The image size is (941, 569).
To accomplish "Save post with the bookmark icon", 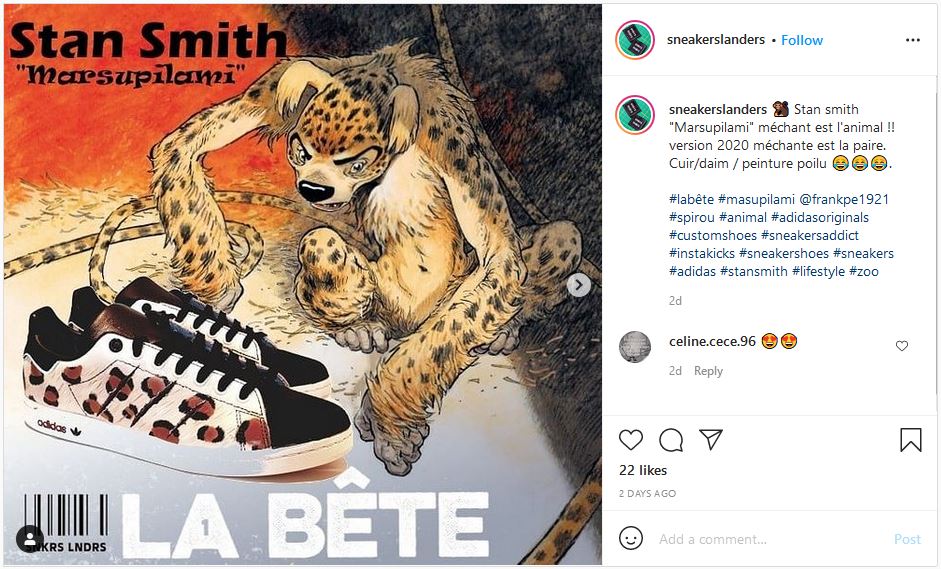I will [910, 440].
